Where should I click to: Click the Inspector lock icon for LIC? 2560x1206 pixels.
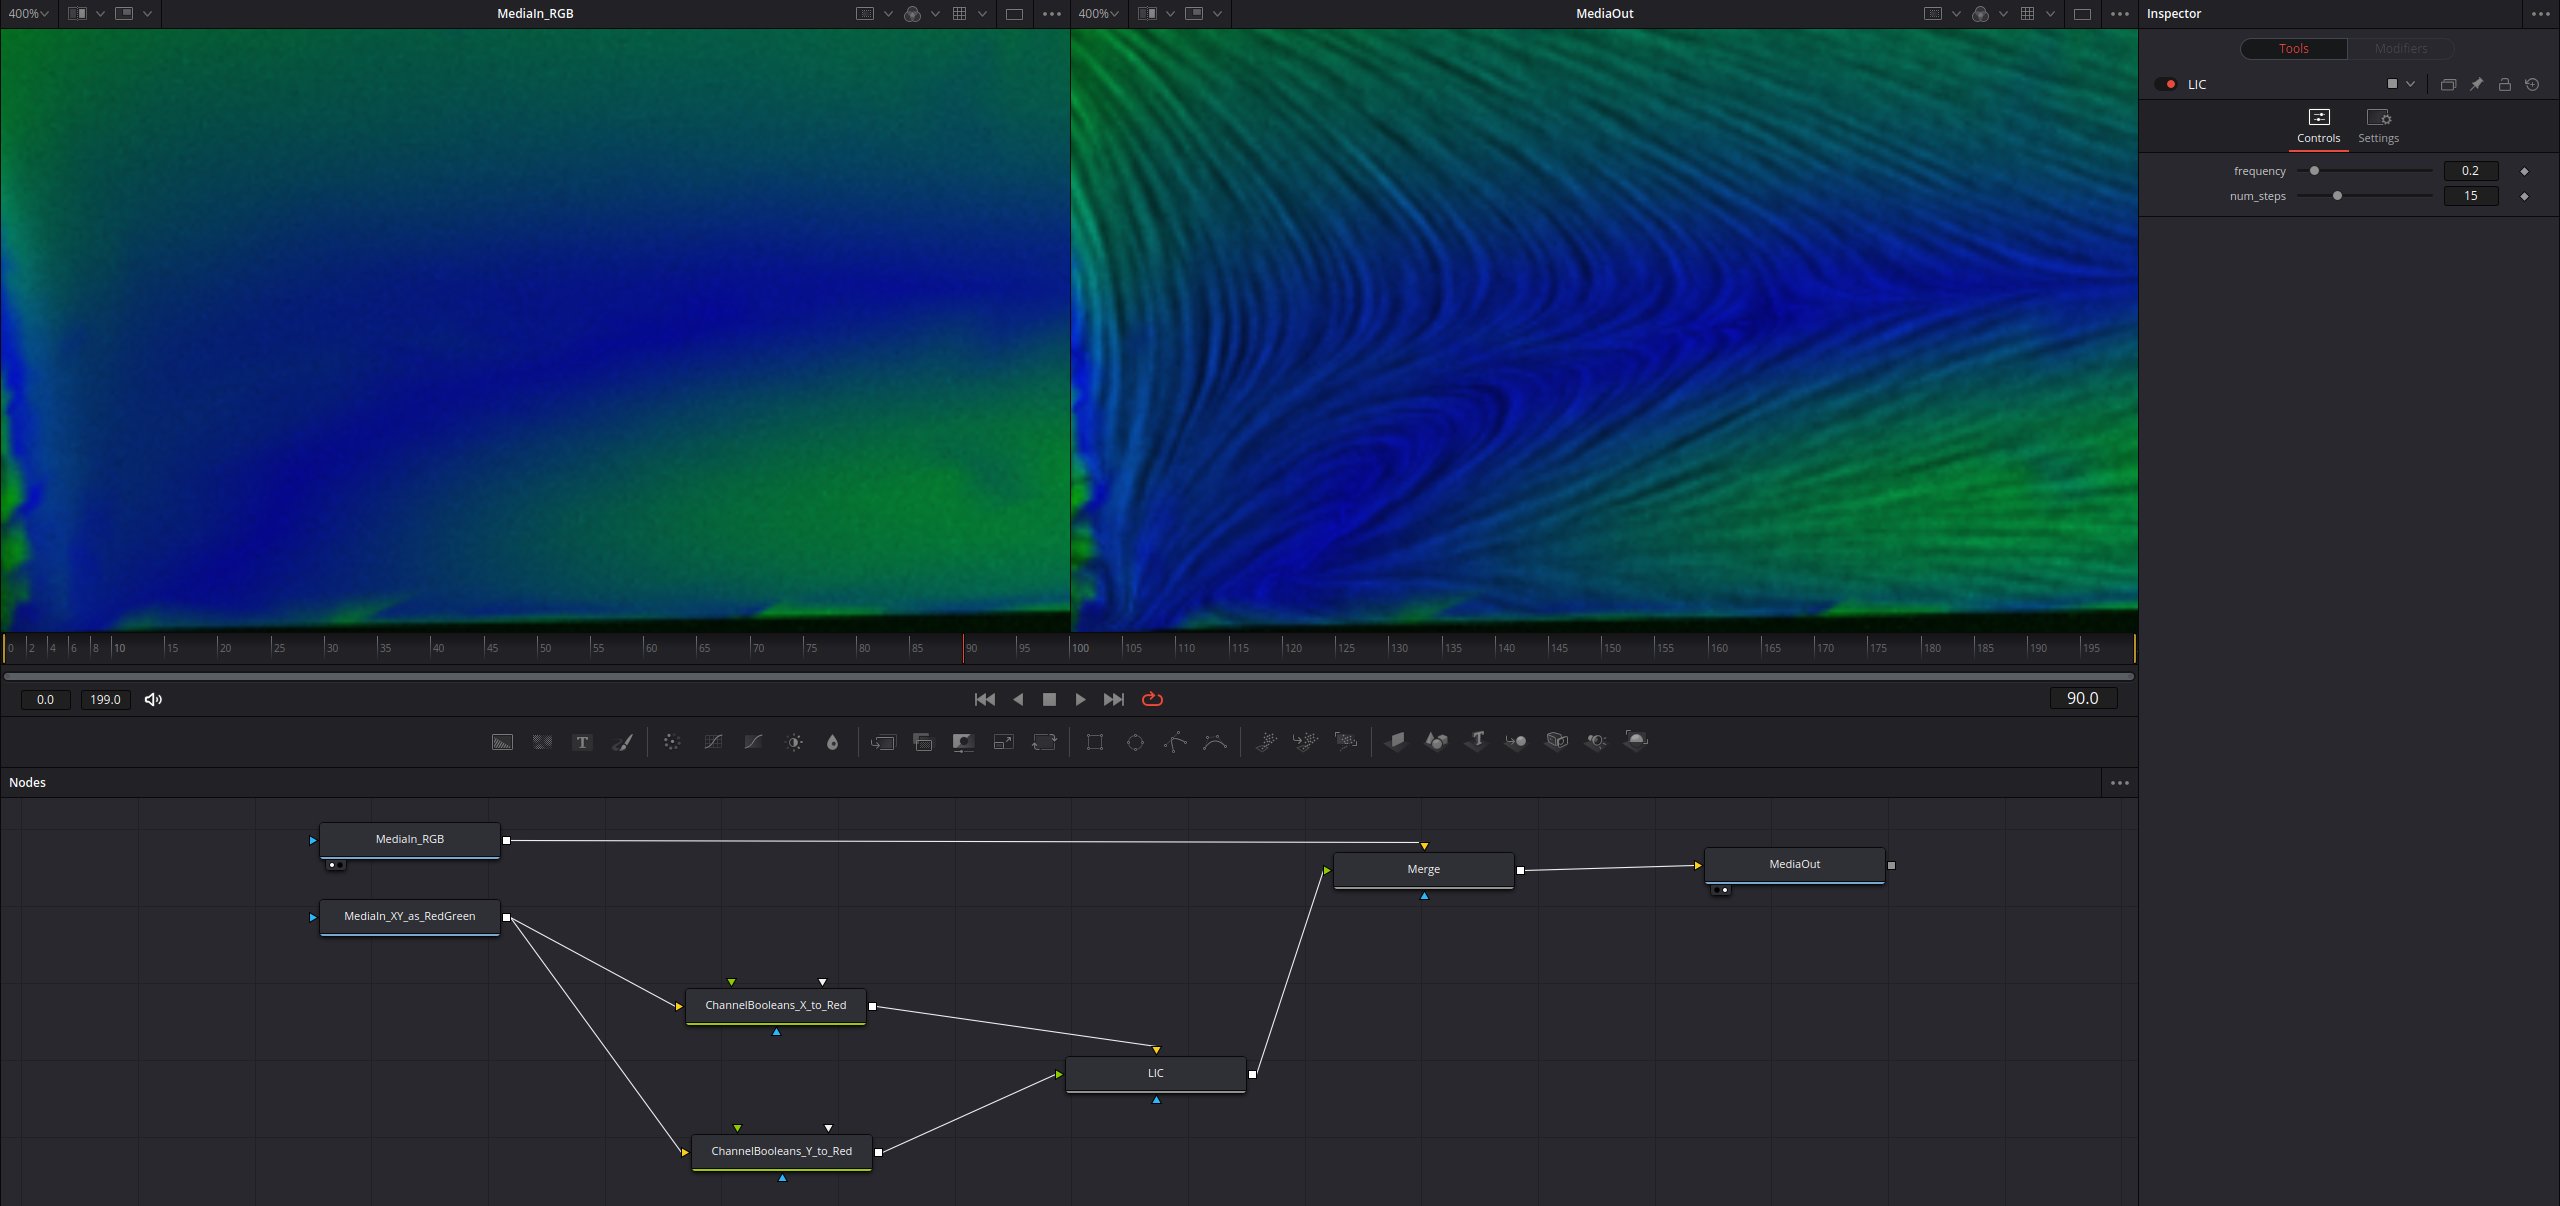(2504, 84)
